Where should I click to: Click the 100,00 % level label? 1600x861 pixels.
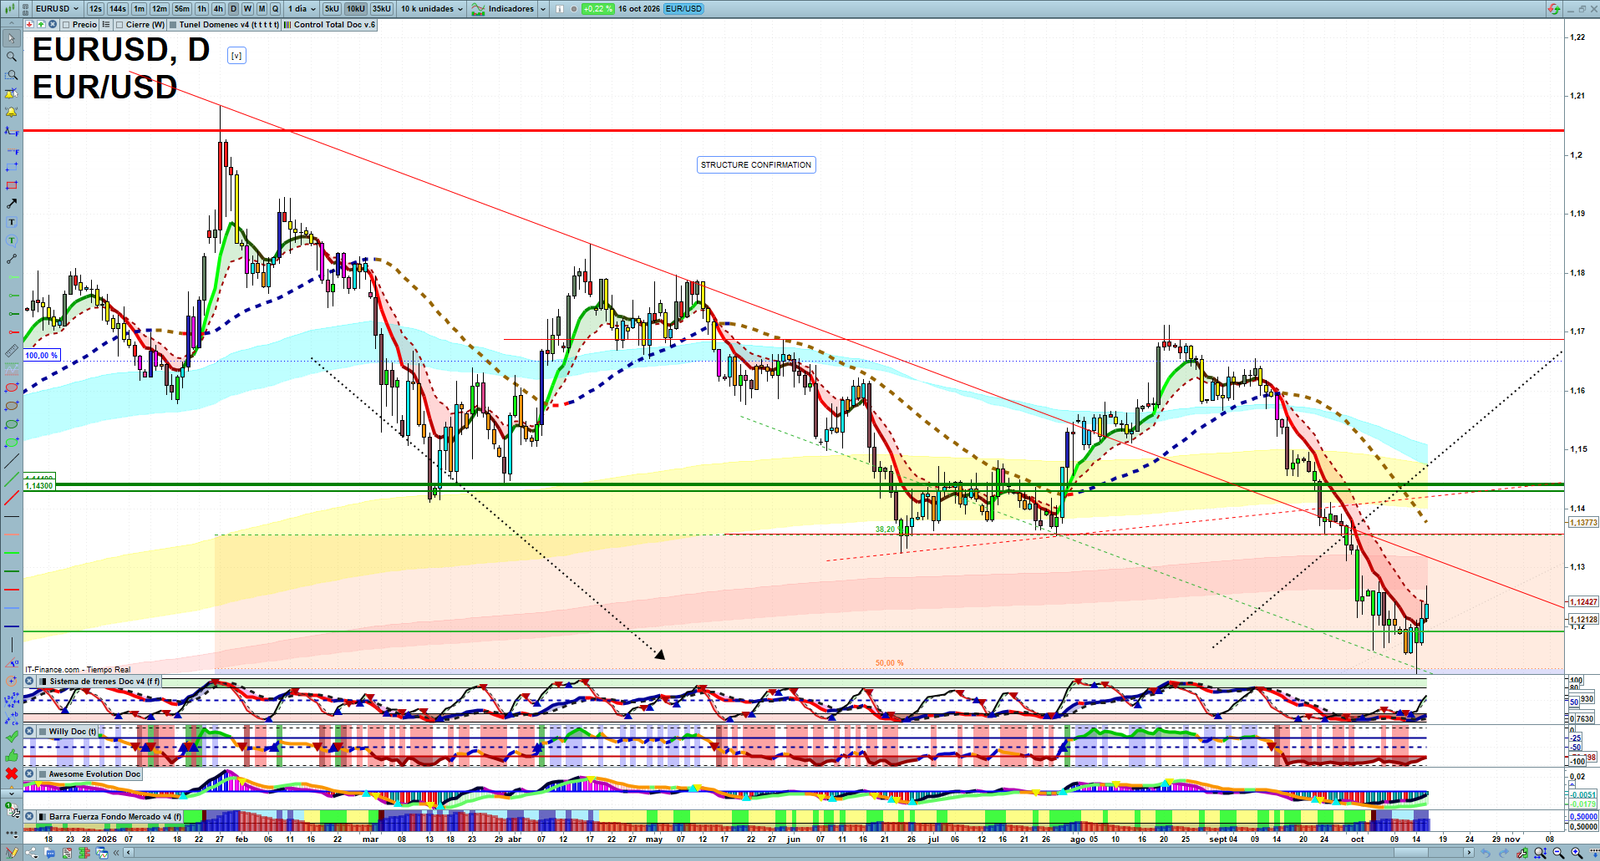[41, 355]
